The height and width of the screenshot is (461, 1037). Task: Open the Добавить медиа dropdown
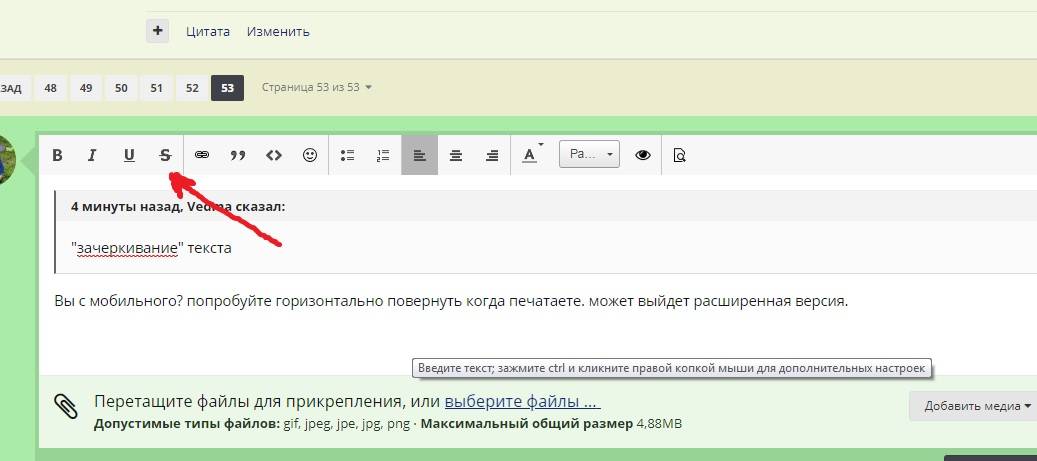click(x=972, y=405)
